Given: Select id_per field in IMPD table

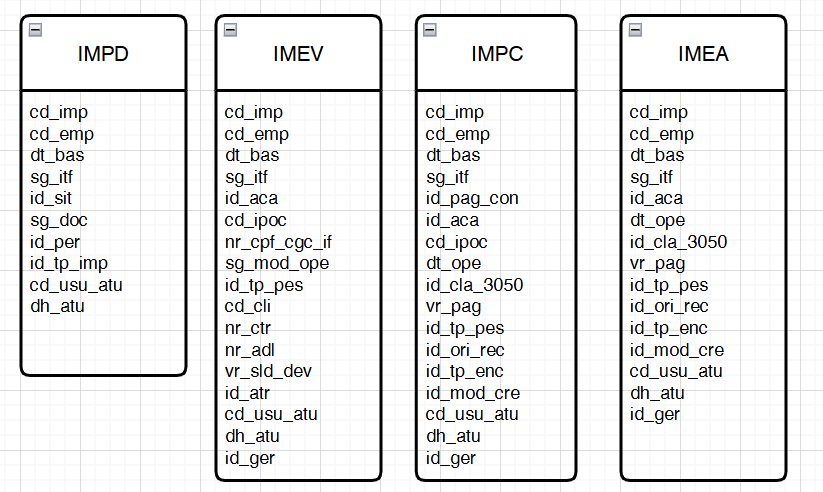Looking at the screenshot, I should point(54,242).
